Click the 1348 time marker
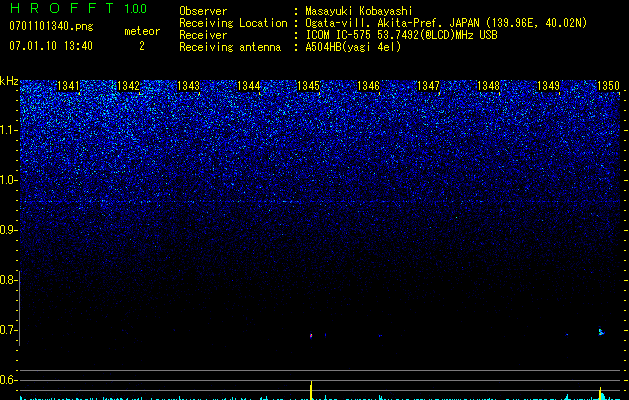629x400 pixels. click(488, 86)
